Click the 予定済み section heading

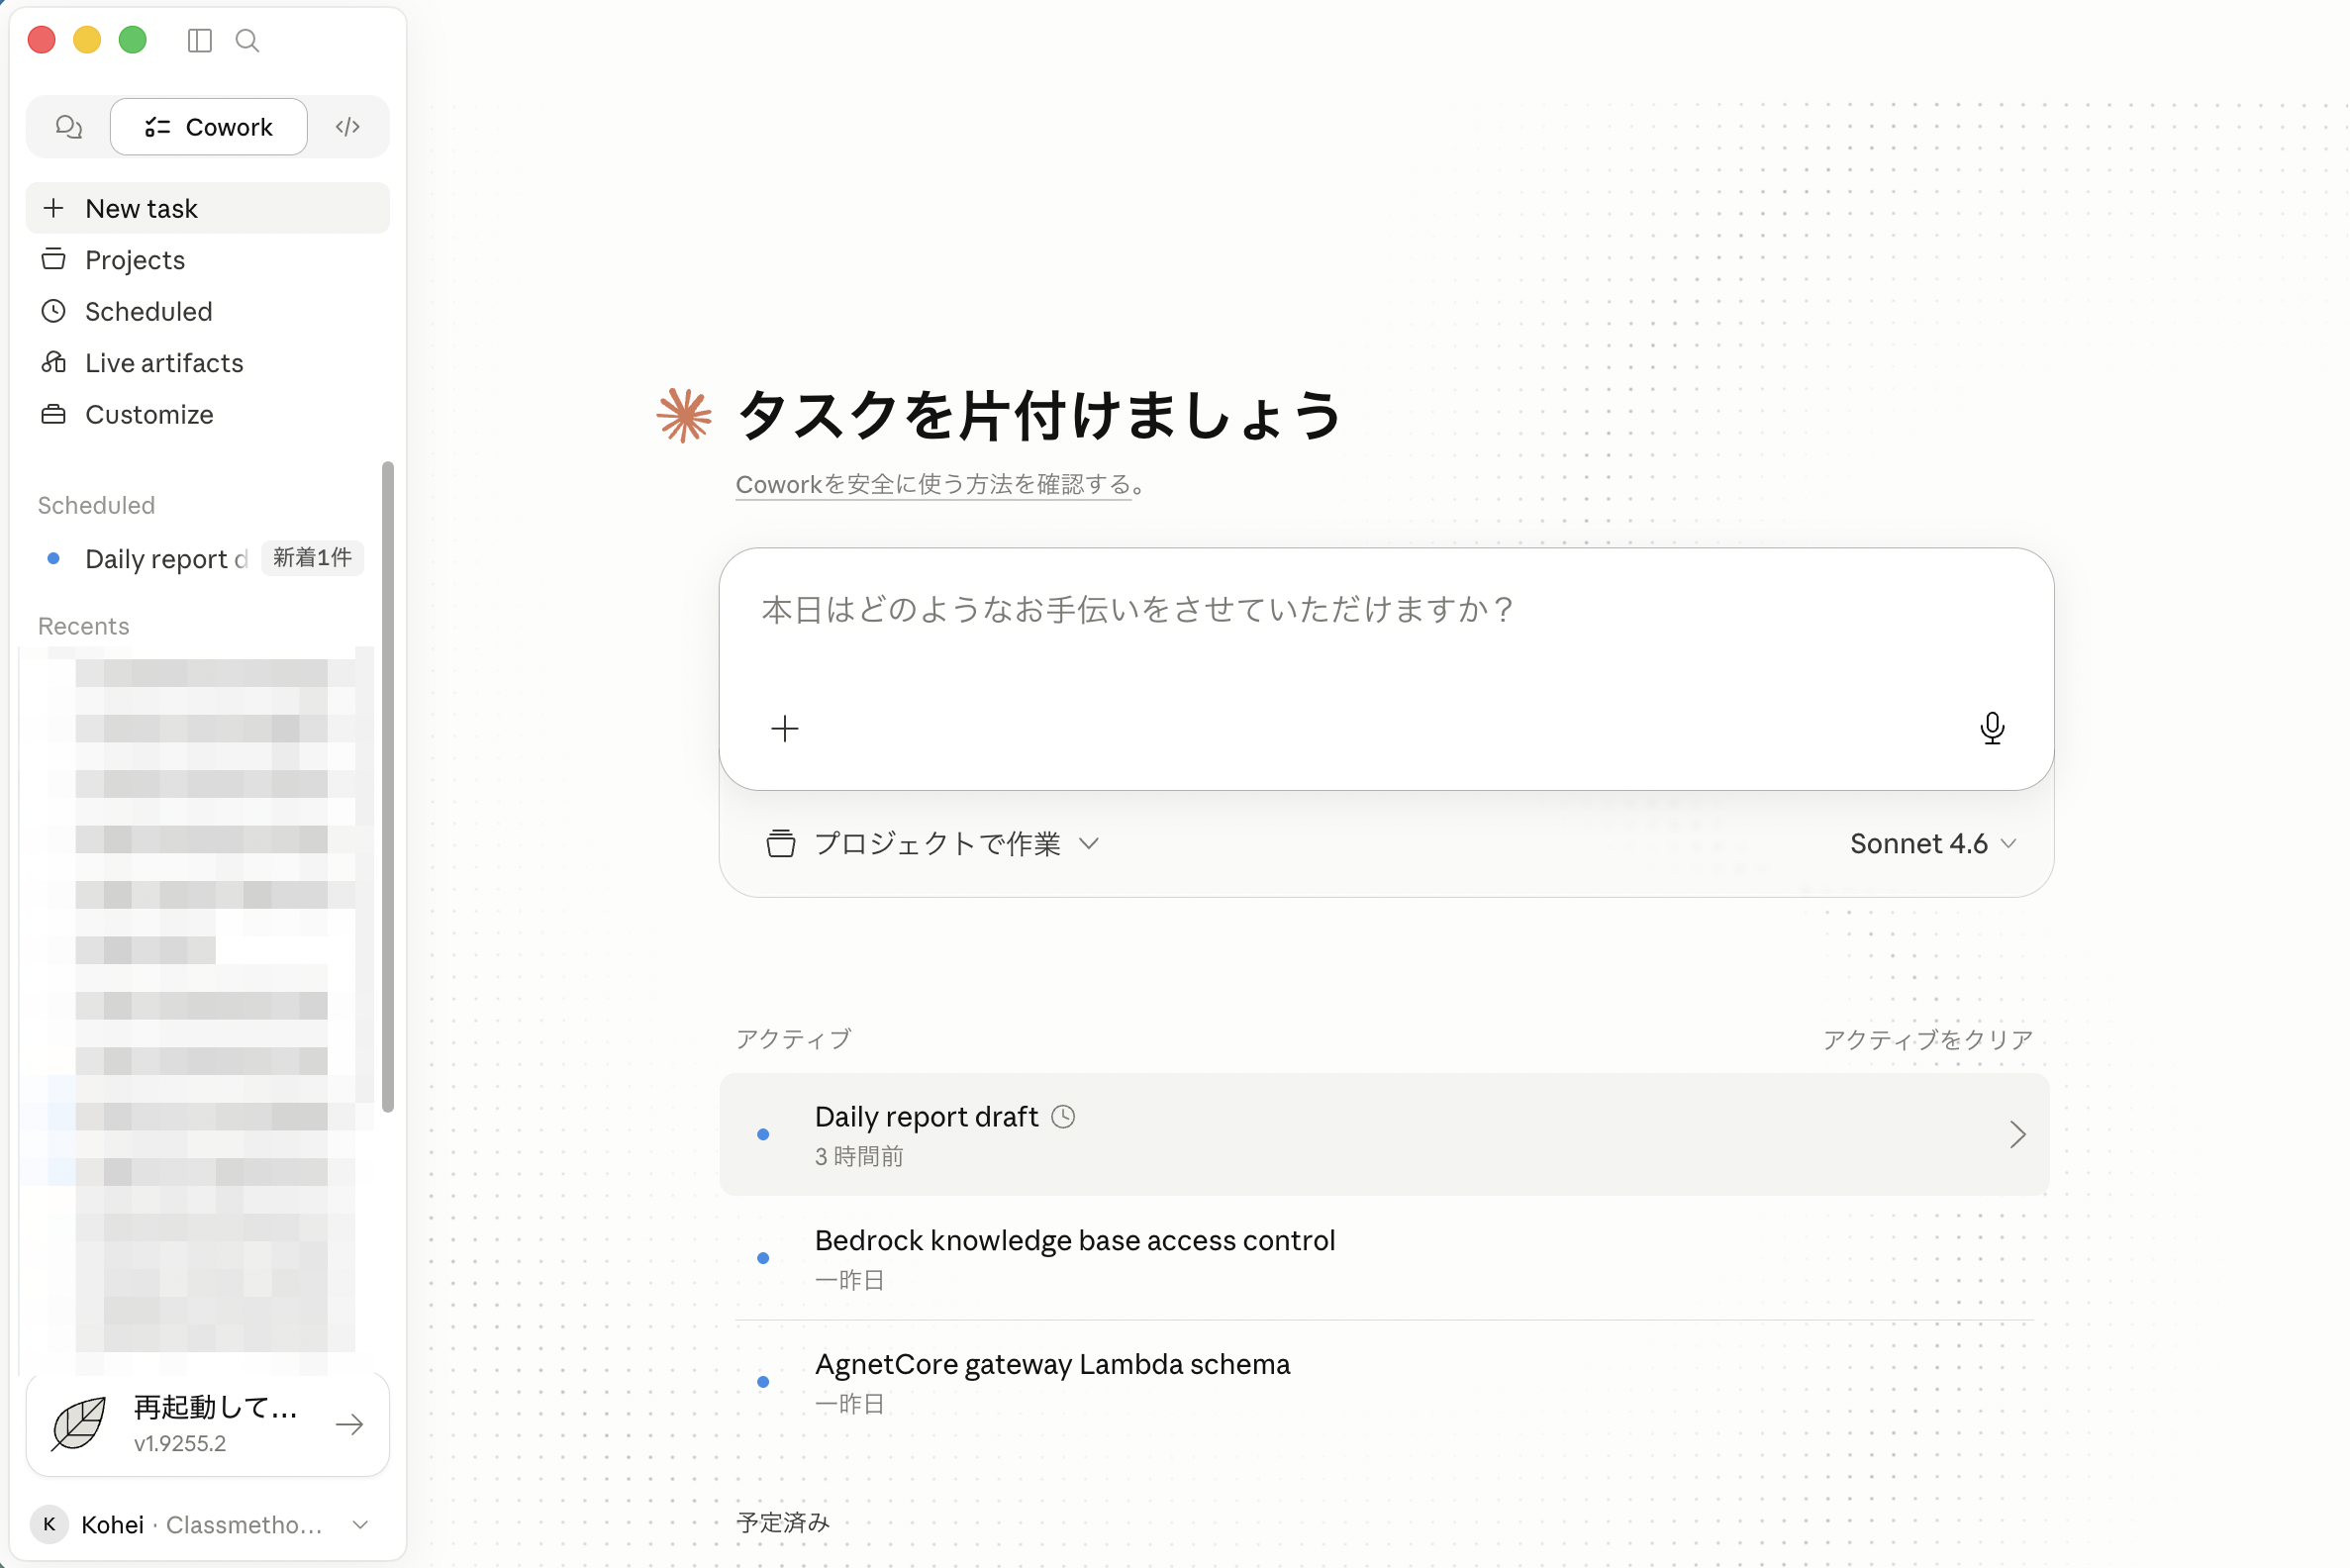pos(783,1522)
